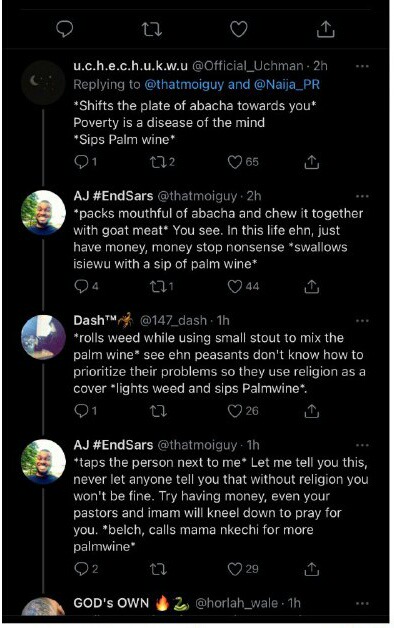
Task: Open u.c.h.e.c.h.u.k.w.u profile name
Action: click(131, 66)
